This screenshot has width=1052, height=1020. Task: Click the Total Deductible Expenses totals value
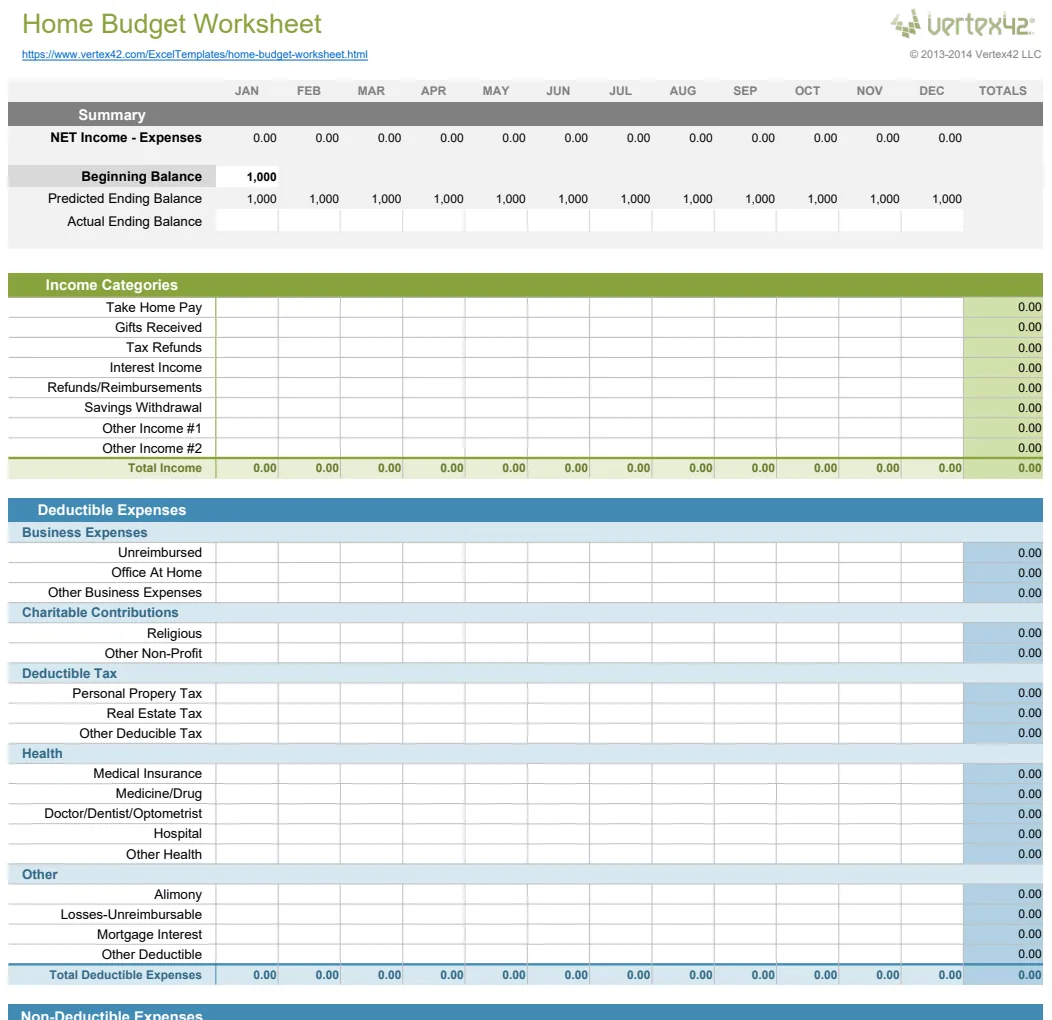[x=1029, y=975]
